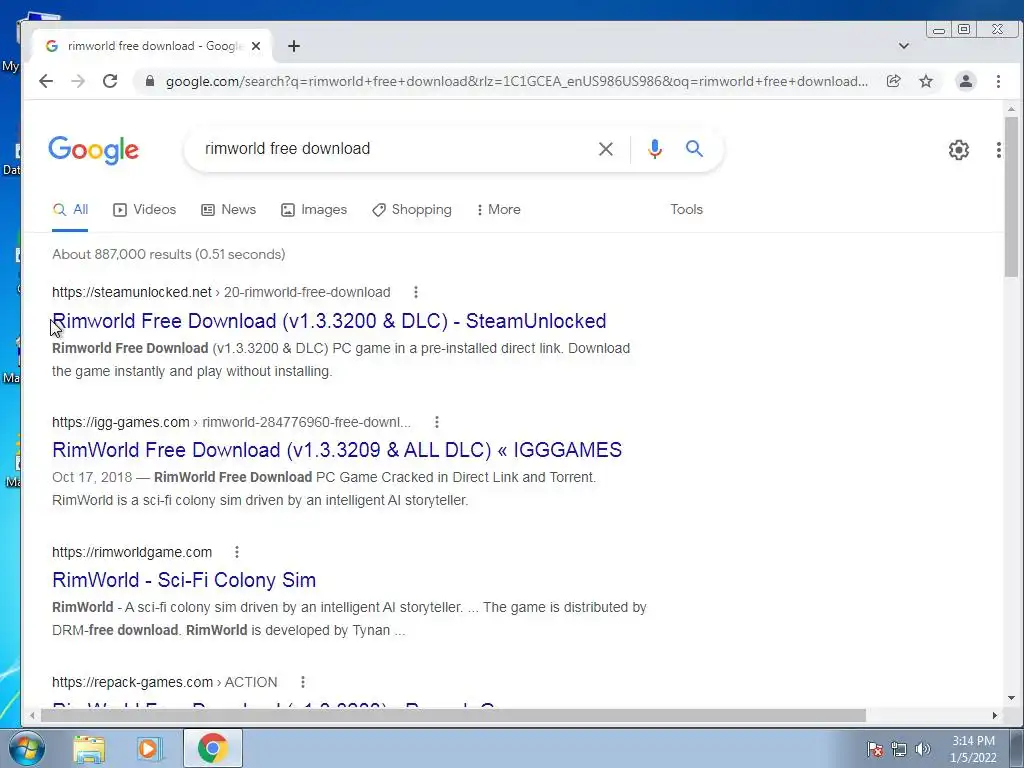Clear the search box with the X

coord(605,149)
